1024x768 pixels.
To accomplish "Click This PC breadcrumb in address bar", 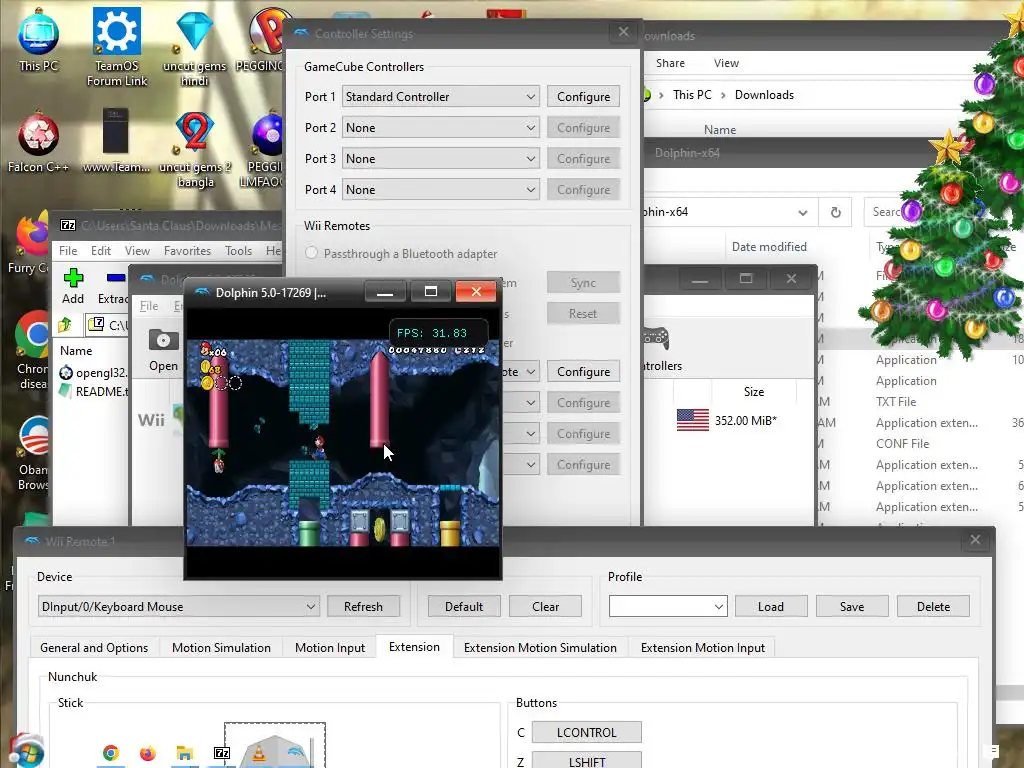I will (x=692, y=95).
